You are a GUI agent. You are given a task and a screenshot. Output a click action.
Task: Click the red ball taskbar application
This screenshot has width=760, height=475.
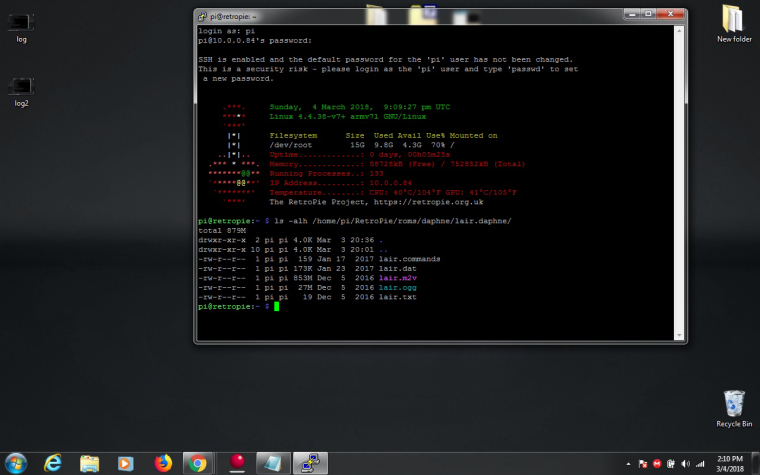pos(237,463)
